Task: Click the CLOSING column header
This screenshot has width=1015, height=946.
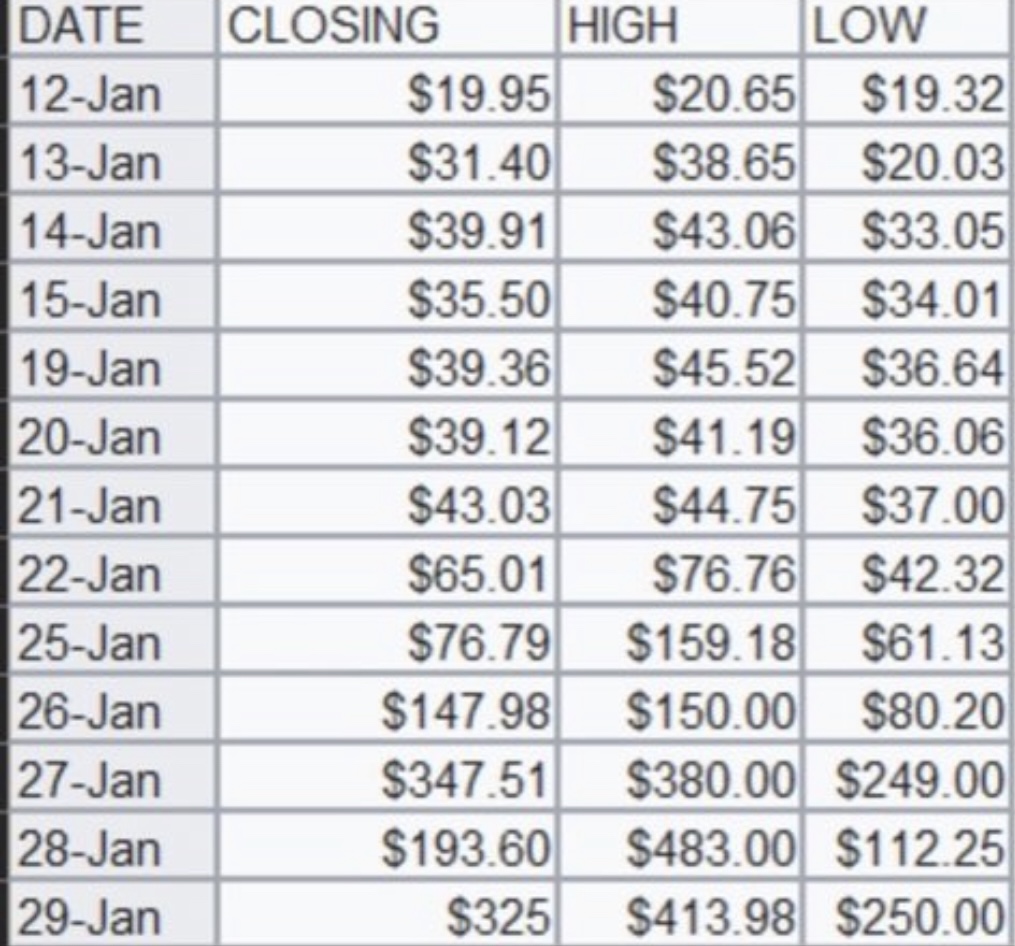Action: click(x=333, y=27)
